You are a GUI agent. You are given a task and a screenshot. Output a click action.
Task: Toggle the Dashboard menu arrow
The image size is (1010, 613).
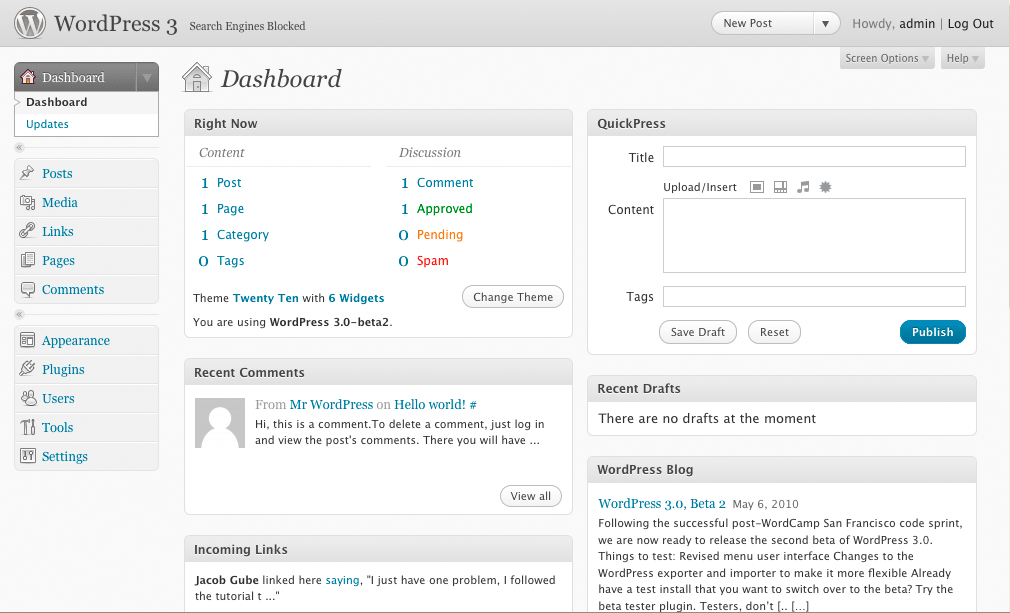146,78
